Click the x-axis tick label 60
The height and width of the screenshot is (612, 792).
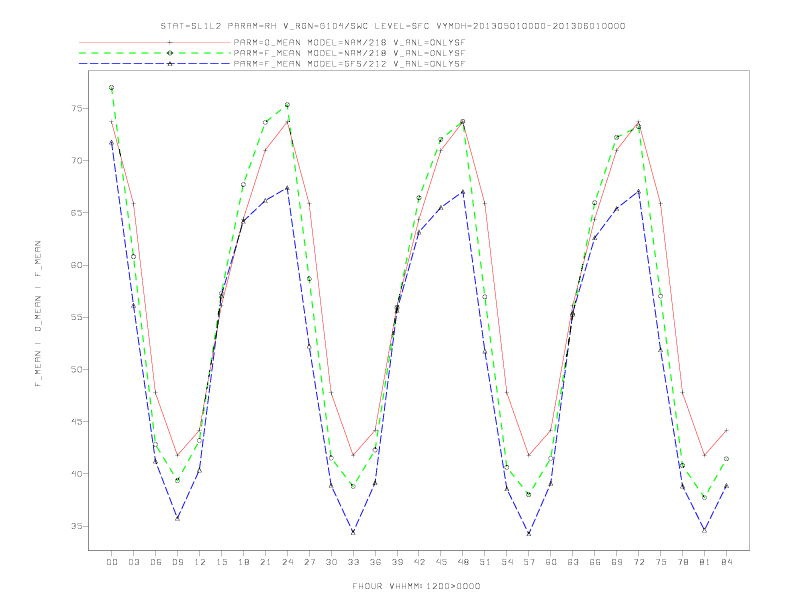[x=551, y=562]
